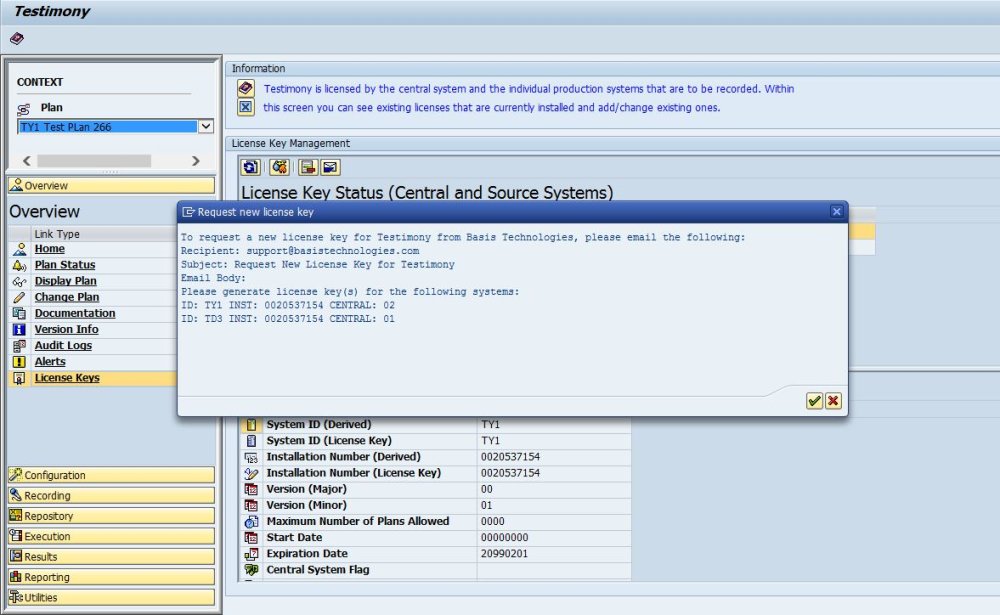Open the Display Plan link

point(66,281)
